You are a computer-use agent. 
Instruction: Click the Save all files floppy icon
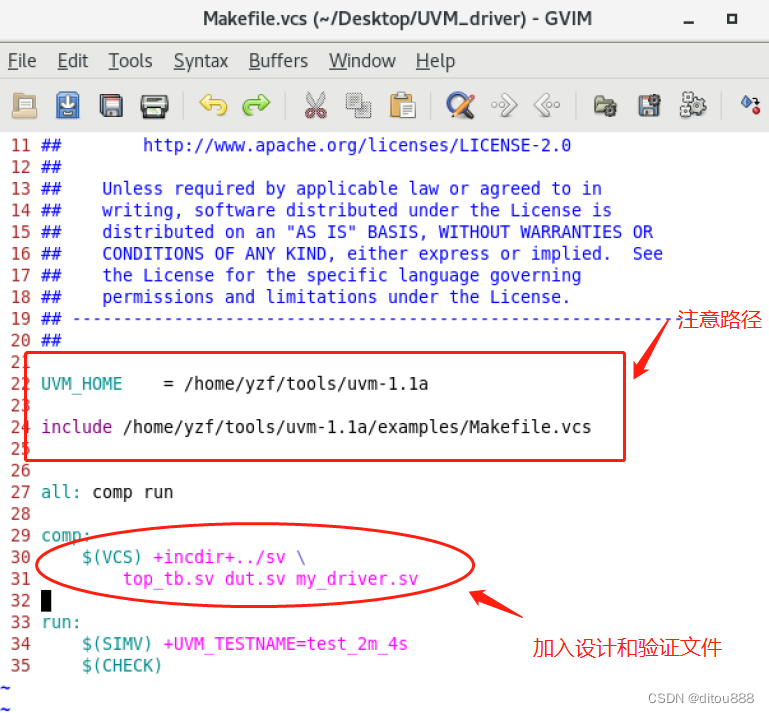click(x=111, y=105)
